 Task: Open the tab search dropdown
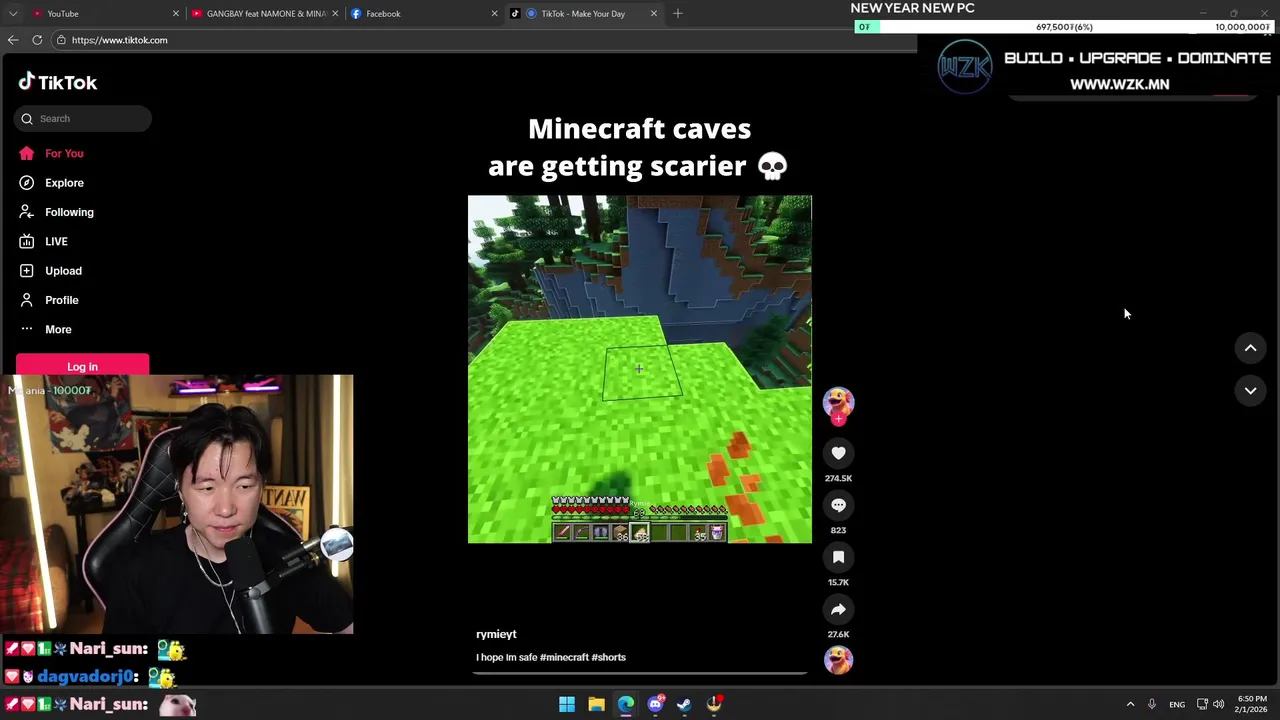click(12, 13)
